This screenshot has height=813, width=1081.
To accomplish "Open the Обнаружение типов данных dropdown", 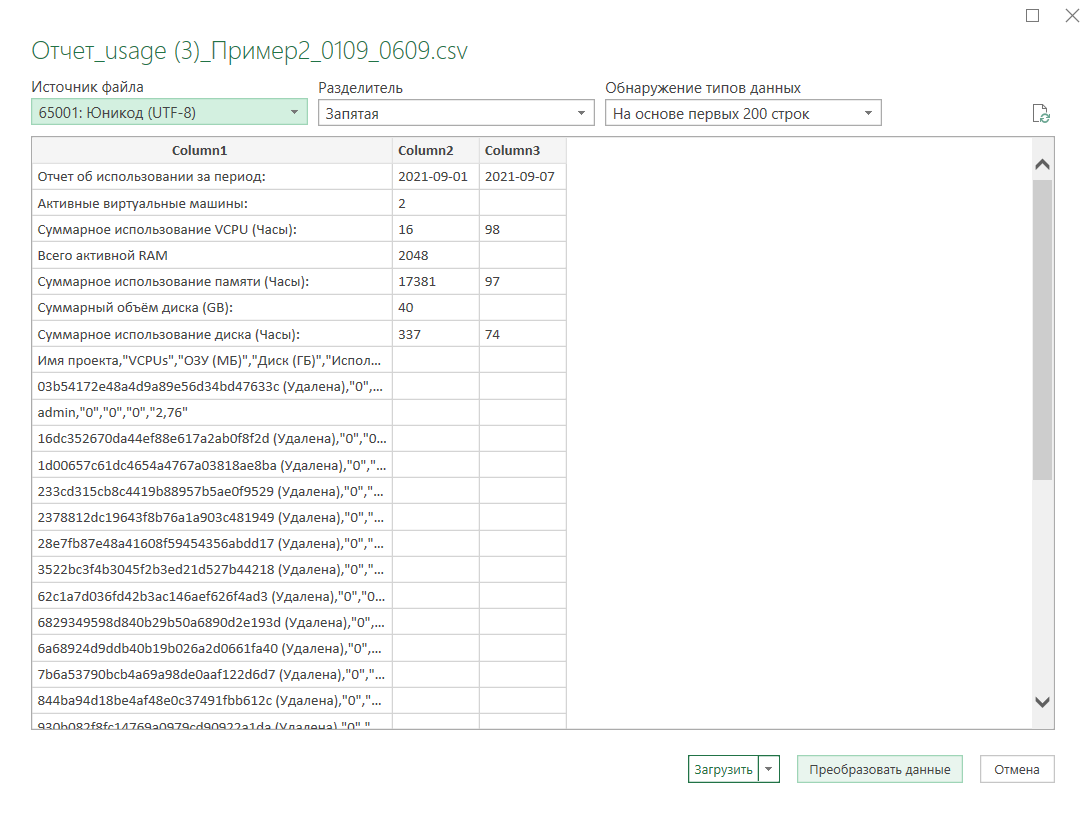I will (x=868, y=112).
